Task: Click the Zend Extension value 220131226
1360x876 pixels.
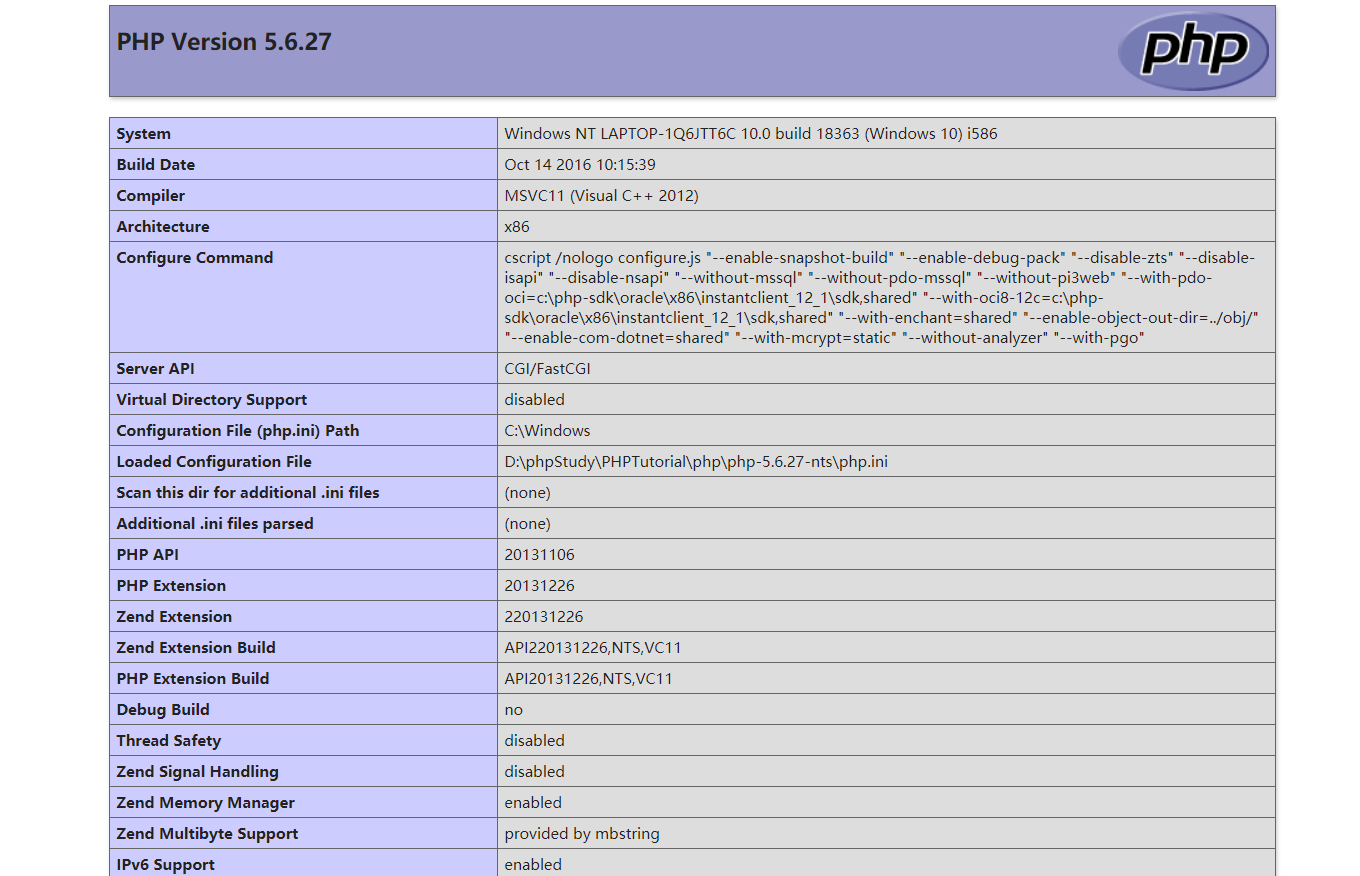Action: [x=544, y=617]
